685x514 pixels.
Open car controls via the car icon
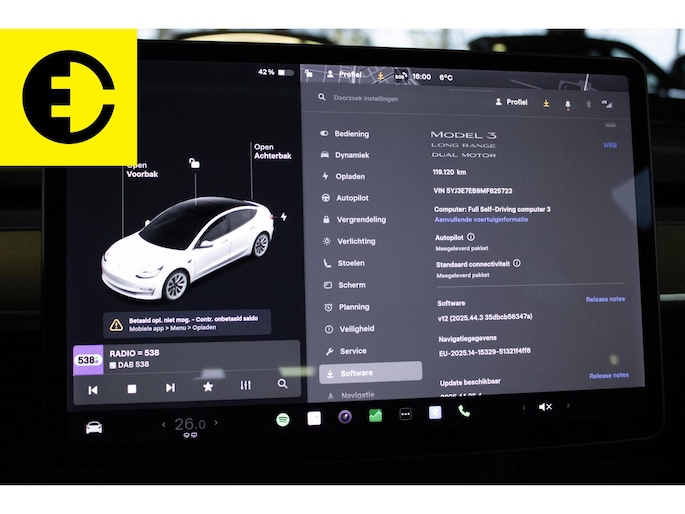point(93,427)
